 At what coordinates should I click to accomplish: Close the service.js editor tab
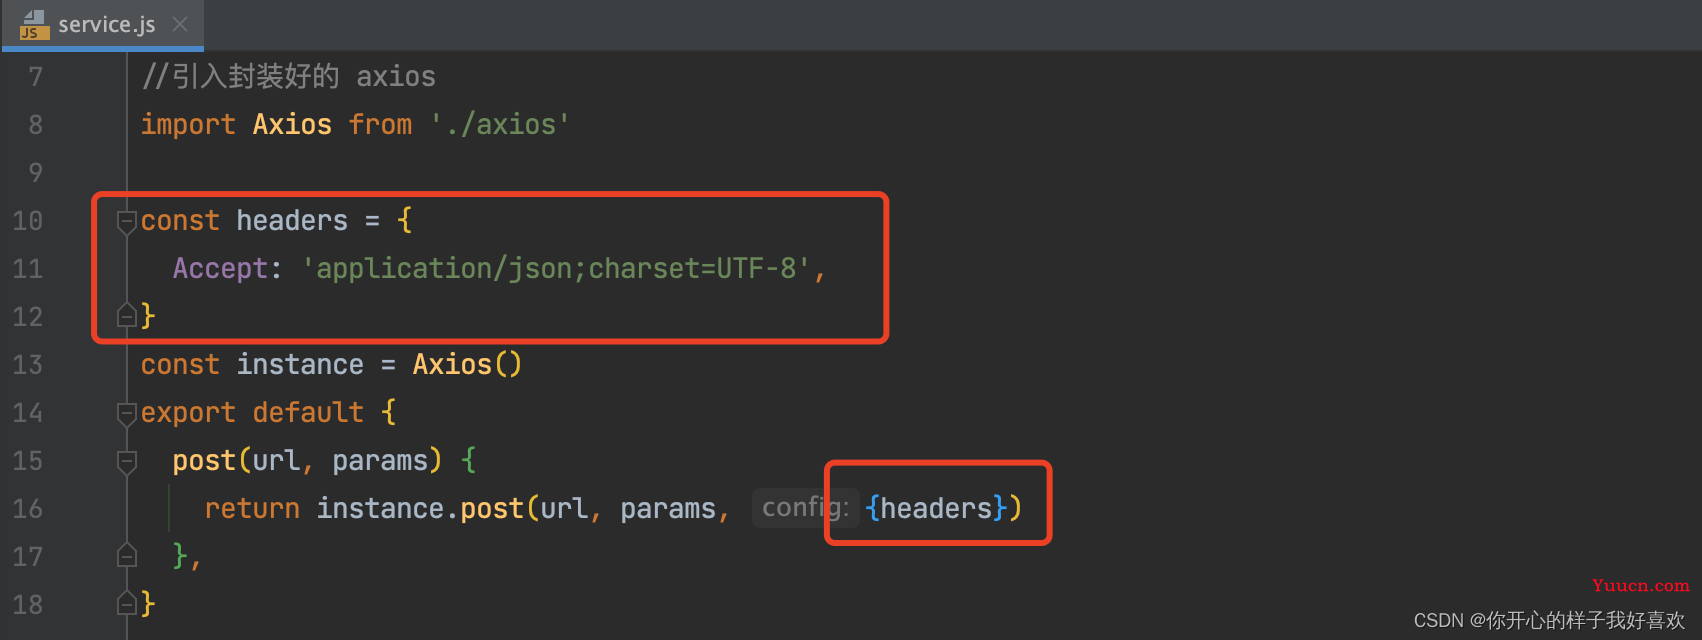pyautogui.click(x=180, y=24)
